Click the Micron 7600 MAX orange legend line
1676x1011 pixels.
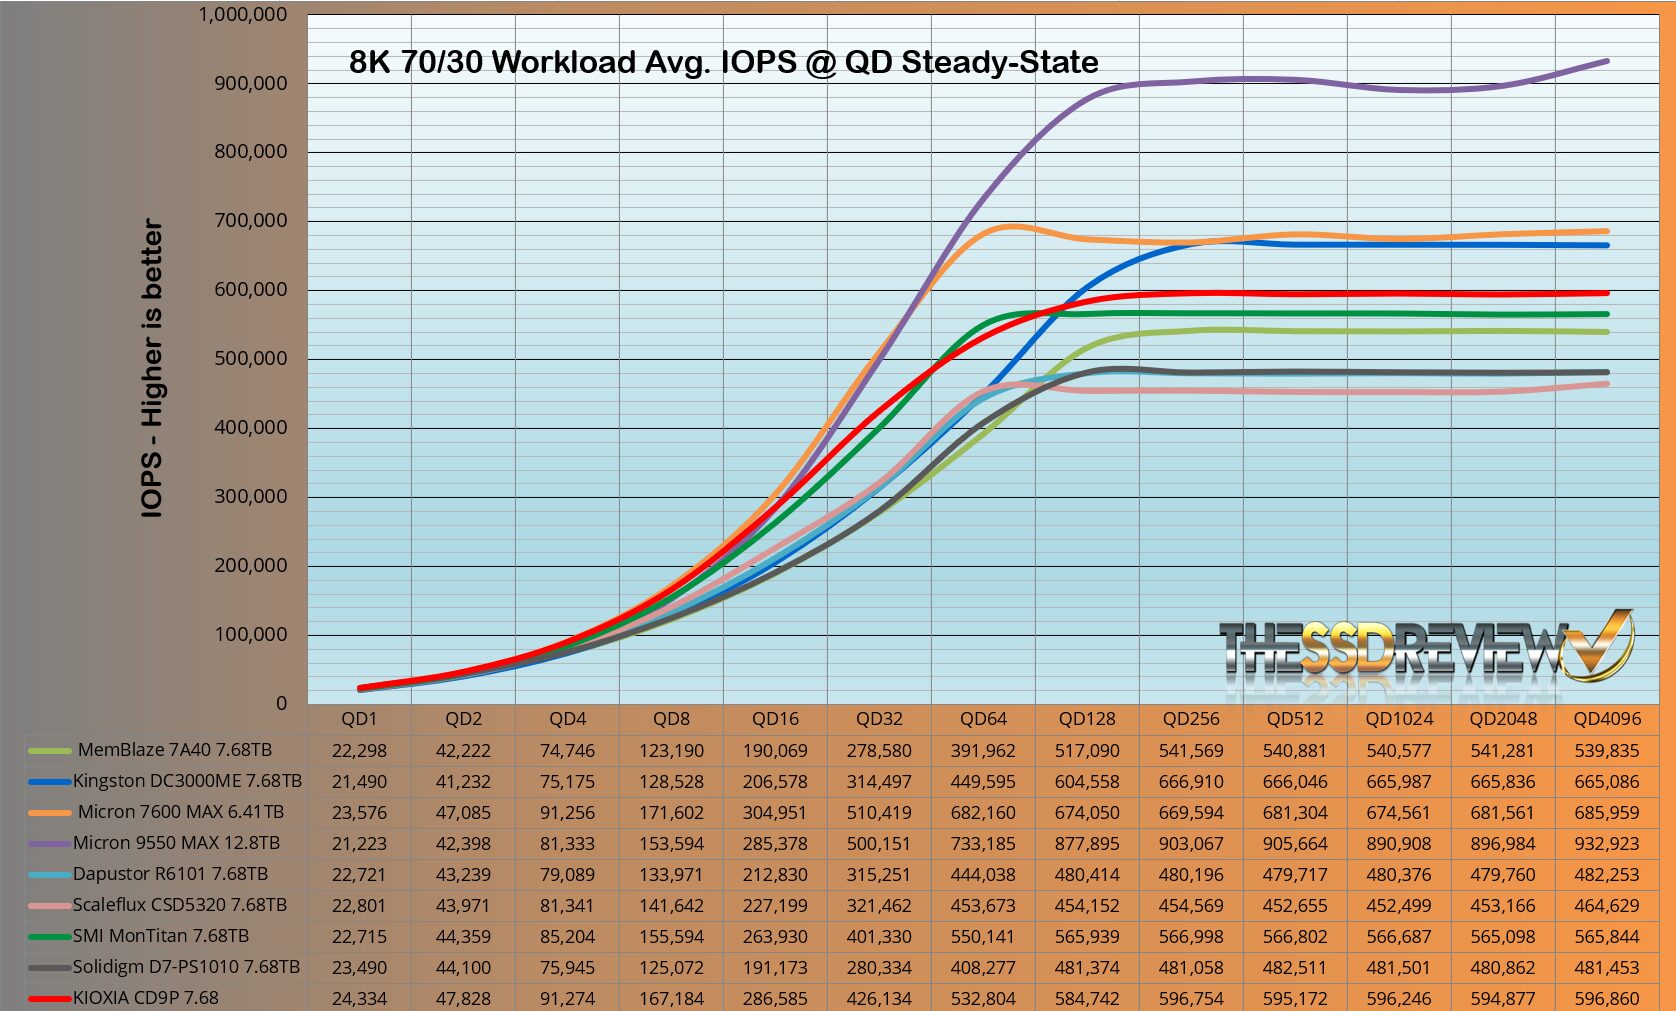point(50,813)
